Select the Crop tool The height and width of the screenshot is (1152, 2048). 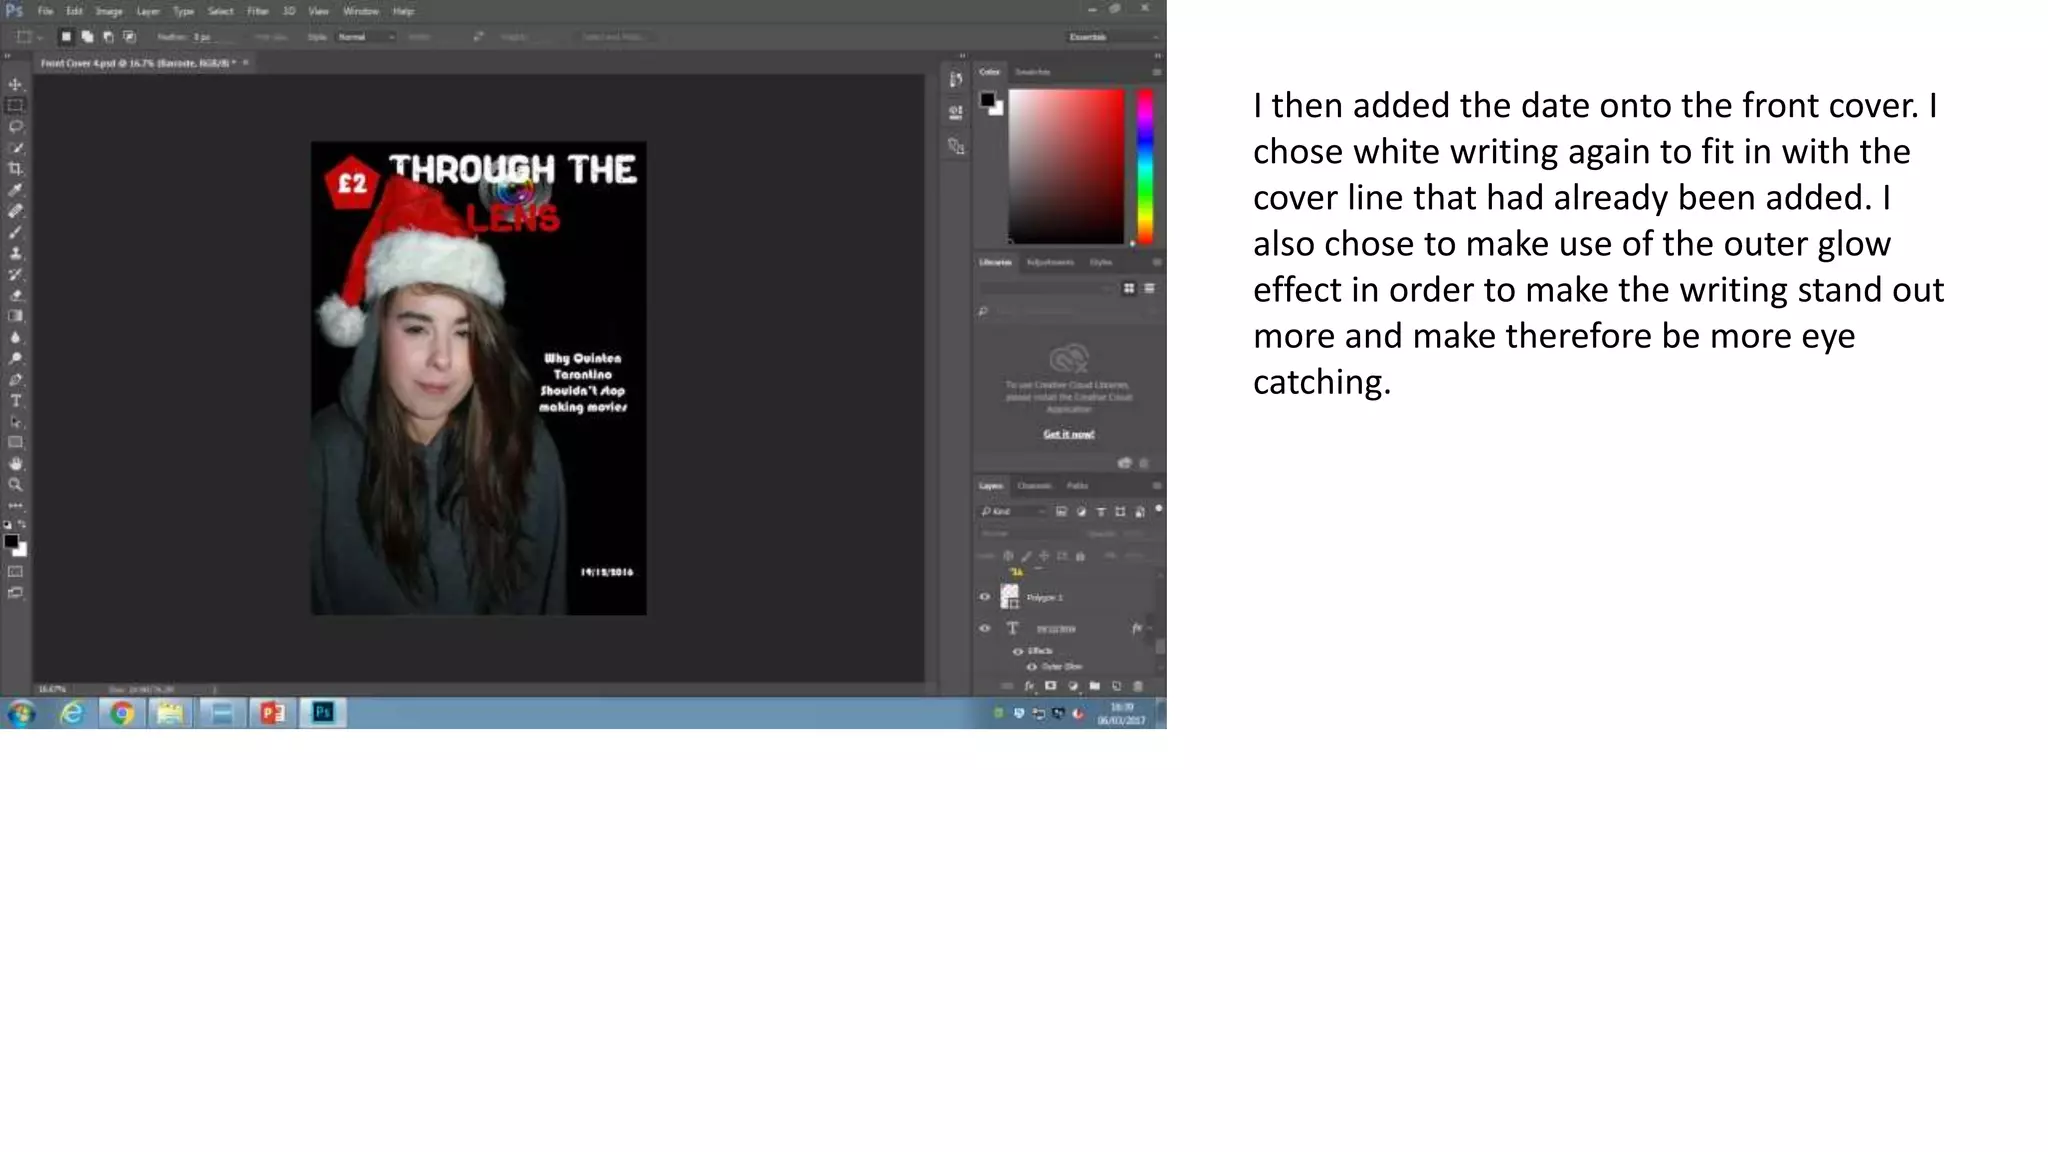pyautogui.click(x=15, y=168)
